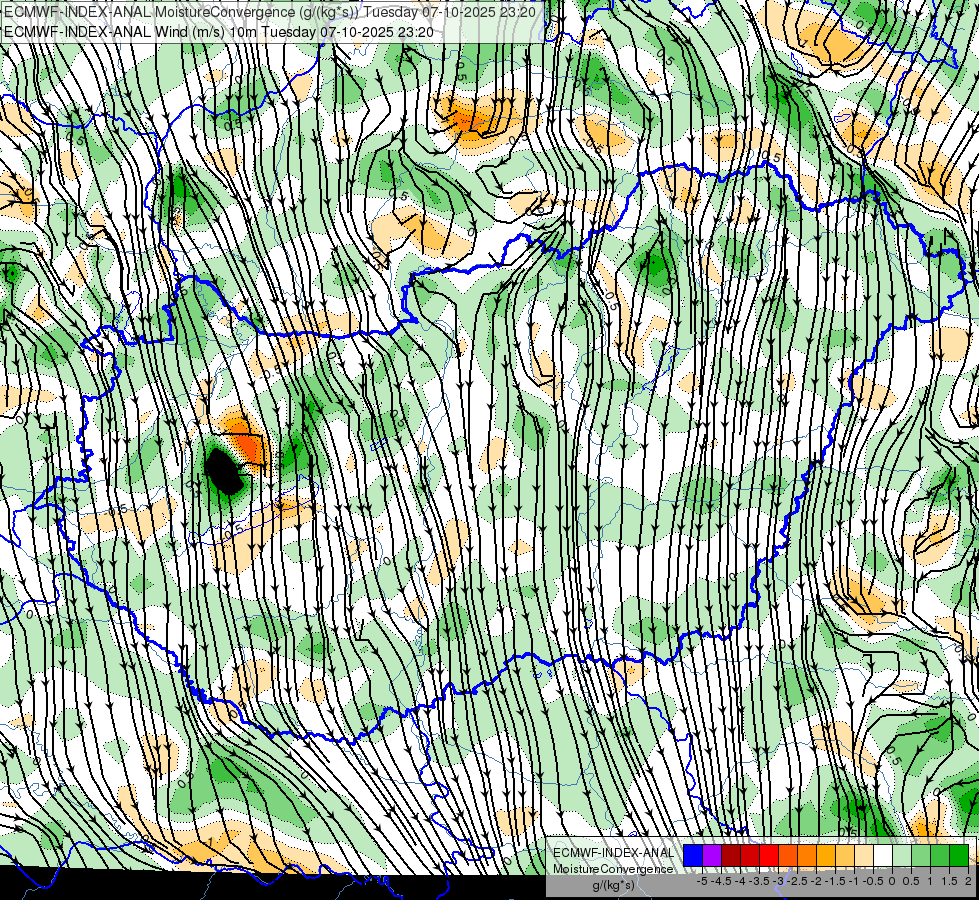Click the purple legend swatch
The image size is (979, 900).
click(x=712, y=856)
